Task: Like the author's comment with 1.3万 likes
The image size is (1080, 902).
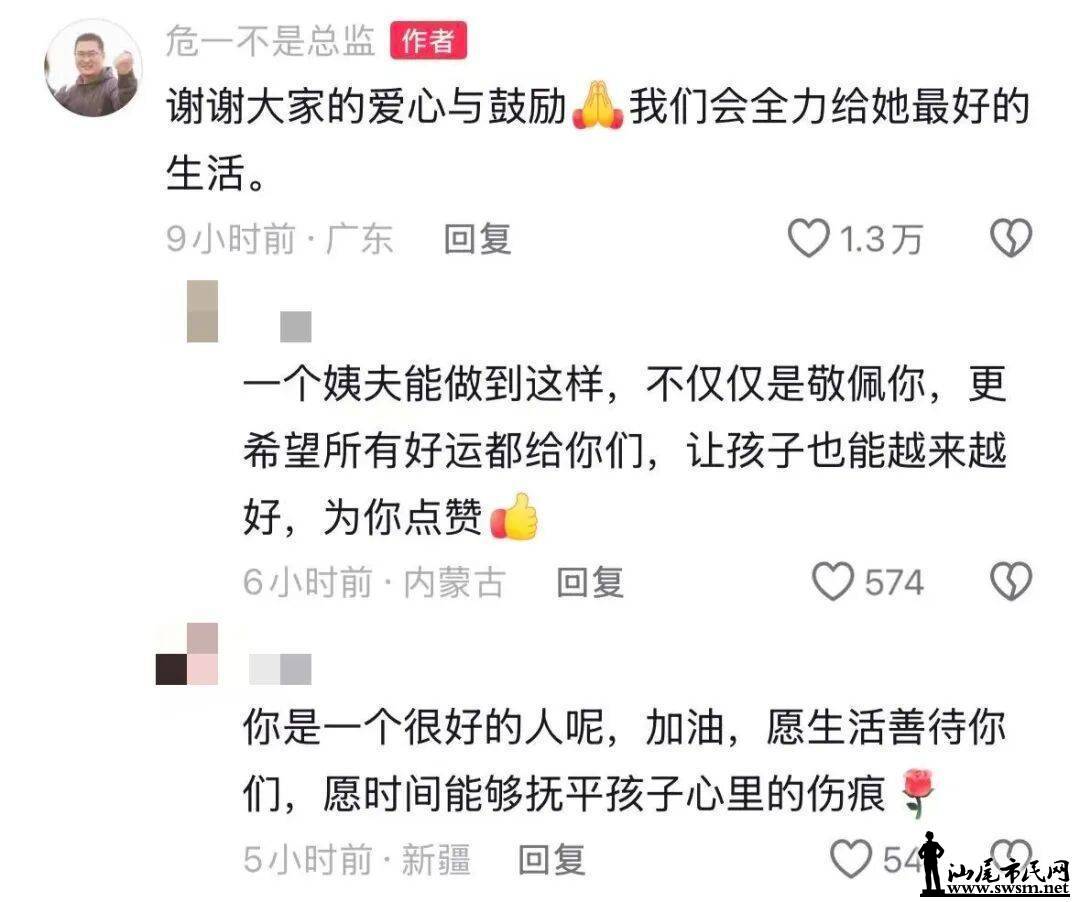Action: (x=808, y=238)
